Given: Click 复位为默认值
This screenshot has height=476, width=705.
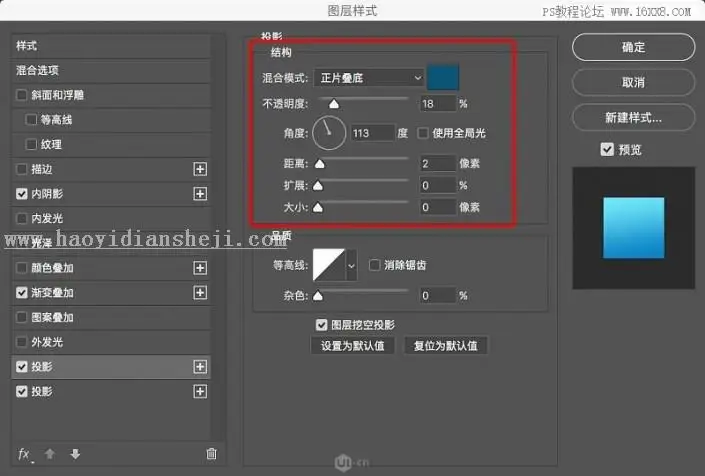Looking at the screenshot, I should coord(446,345).
